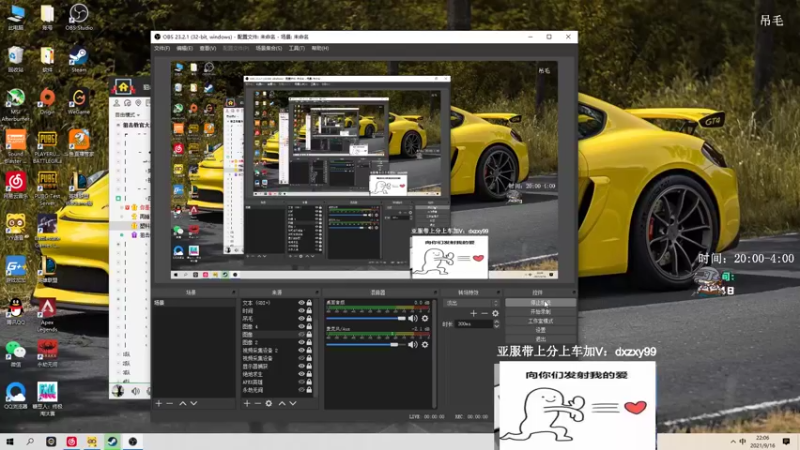Open the scene transition type dropdown
The image size is (800, 450).
coord(472,303)
